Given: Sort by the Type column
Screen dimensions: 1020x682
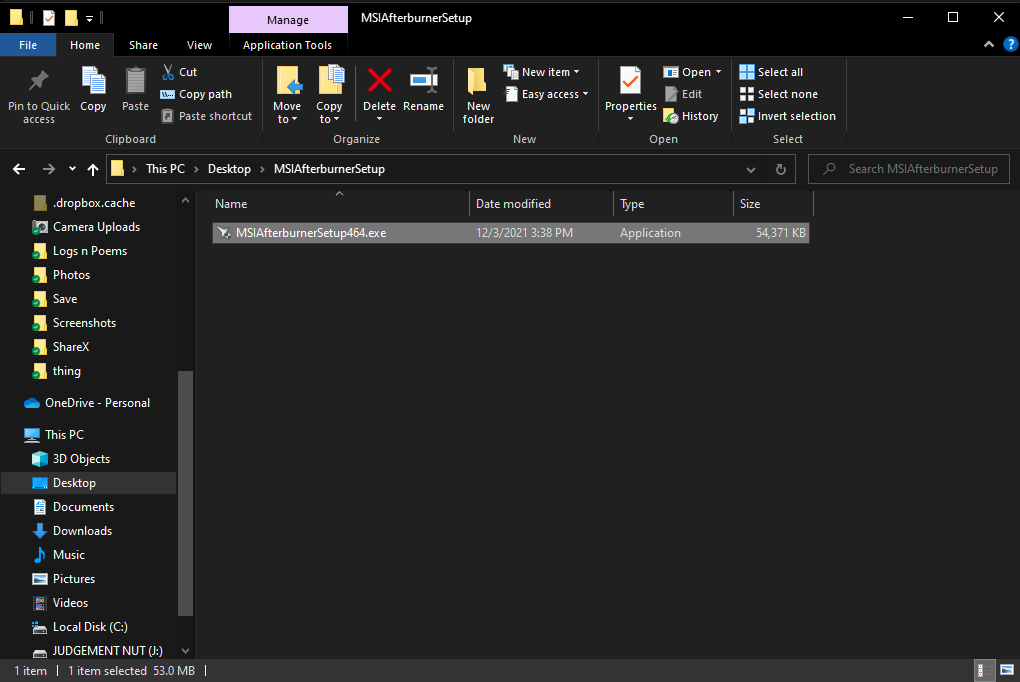Looking at the screenshot, I should 673,204.
